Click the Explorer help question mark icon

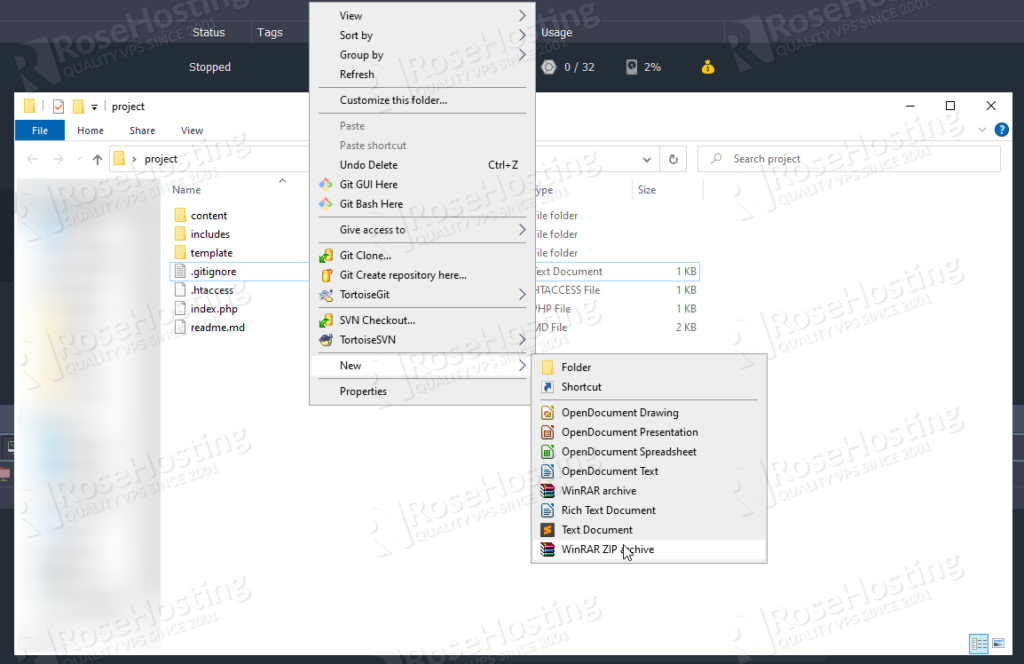(x=1001, y=130)
